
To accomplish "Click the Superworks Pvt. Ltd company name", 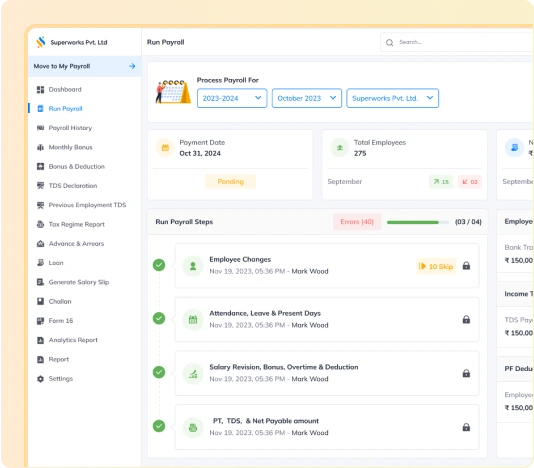I will [79, 43].
